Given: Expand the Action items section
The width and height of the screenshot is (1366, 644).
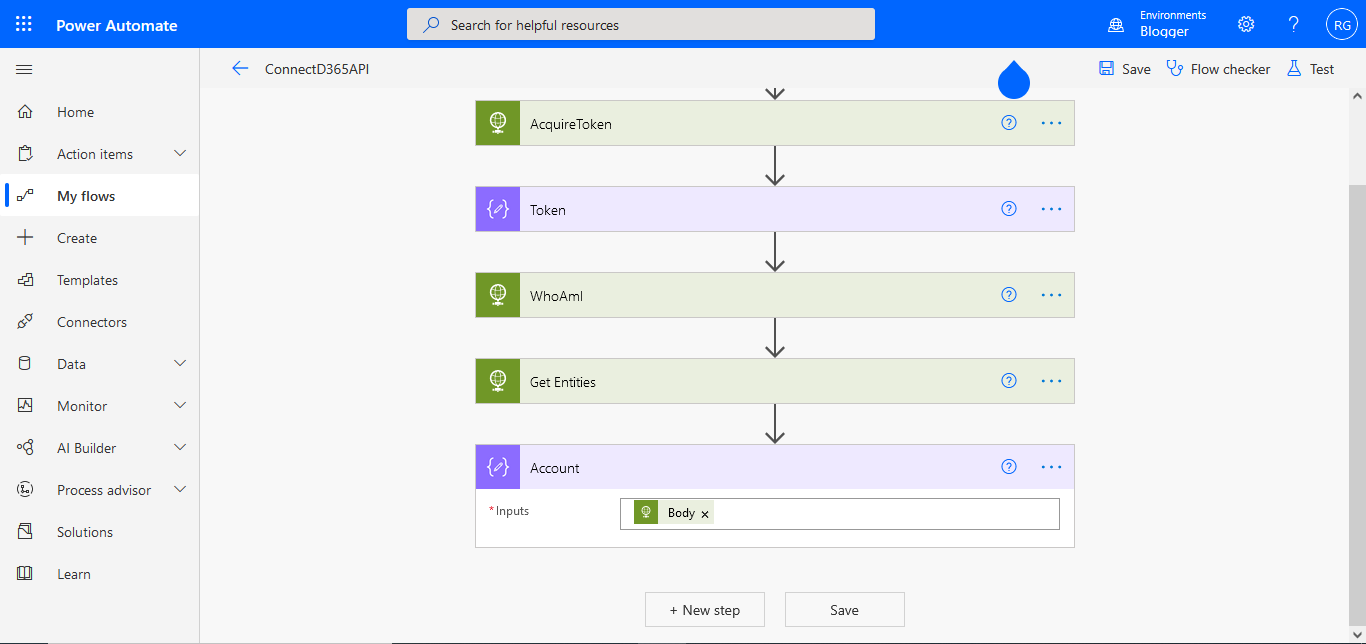Looking at the screenshot, I should point(180,153).
